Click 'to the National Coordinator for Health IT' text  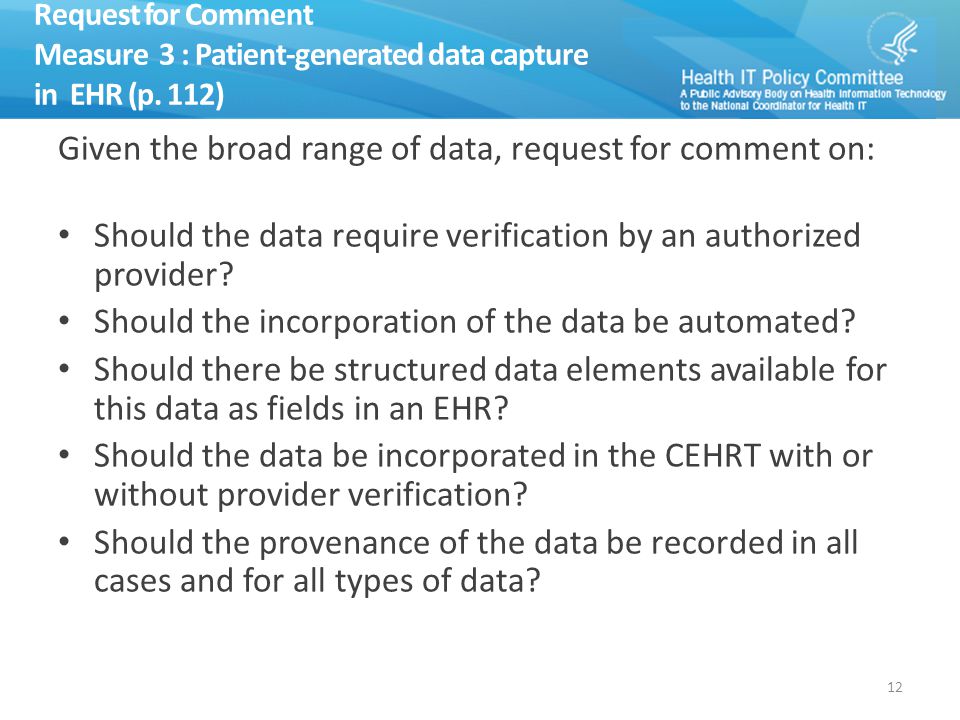(x=773, y=105)
